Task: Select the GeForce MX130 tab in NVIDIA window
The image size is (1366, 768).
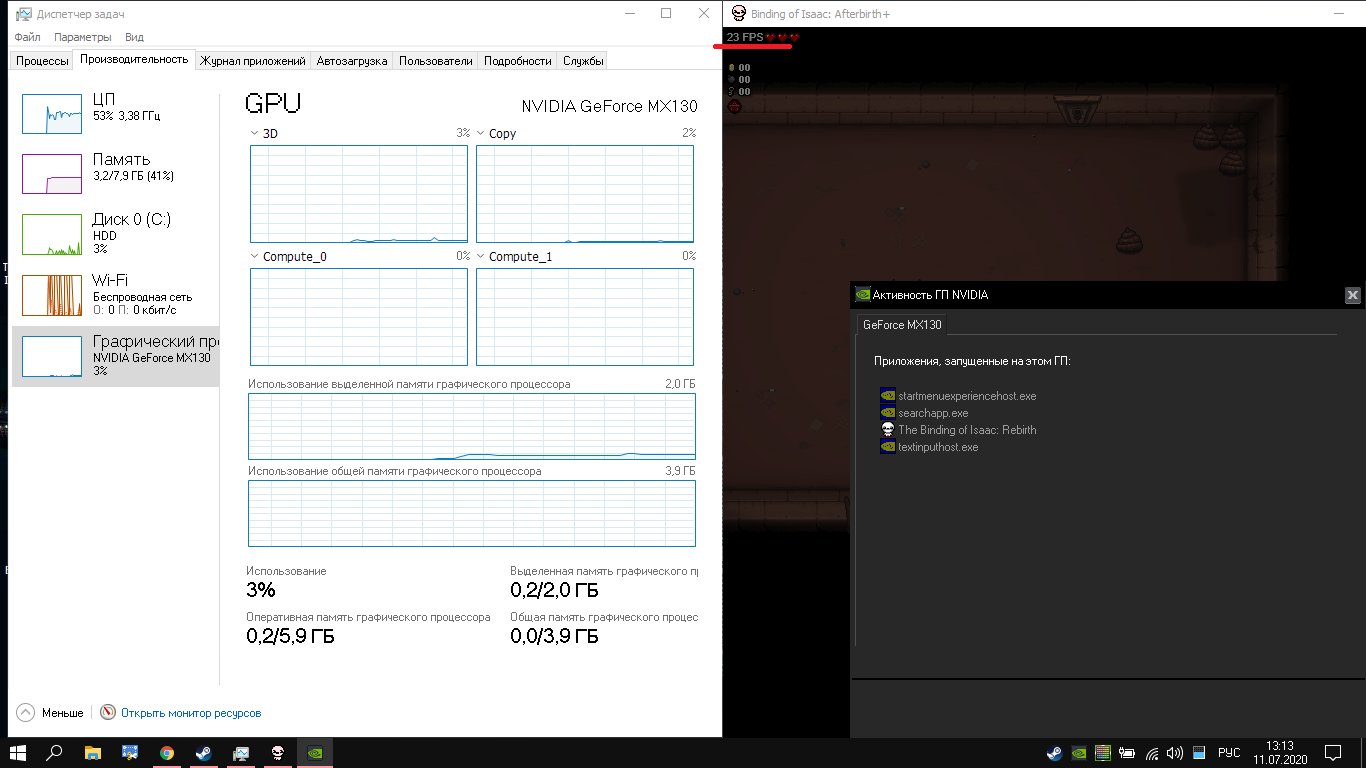Action: click(x=902, y=325)
